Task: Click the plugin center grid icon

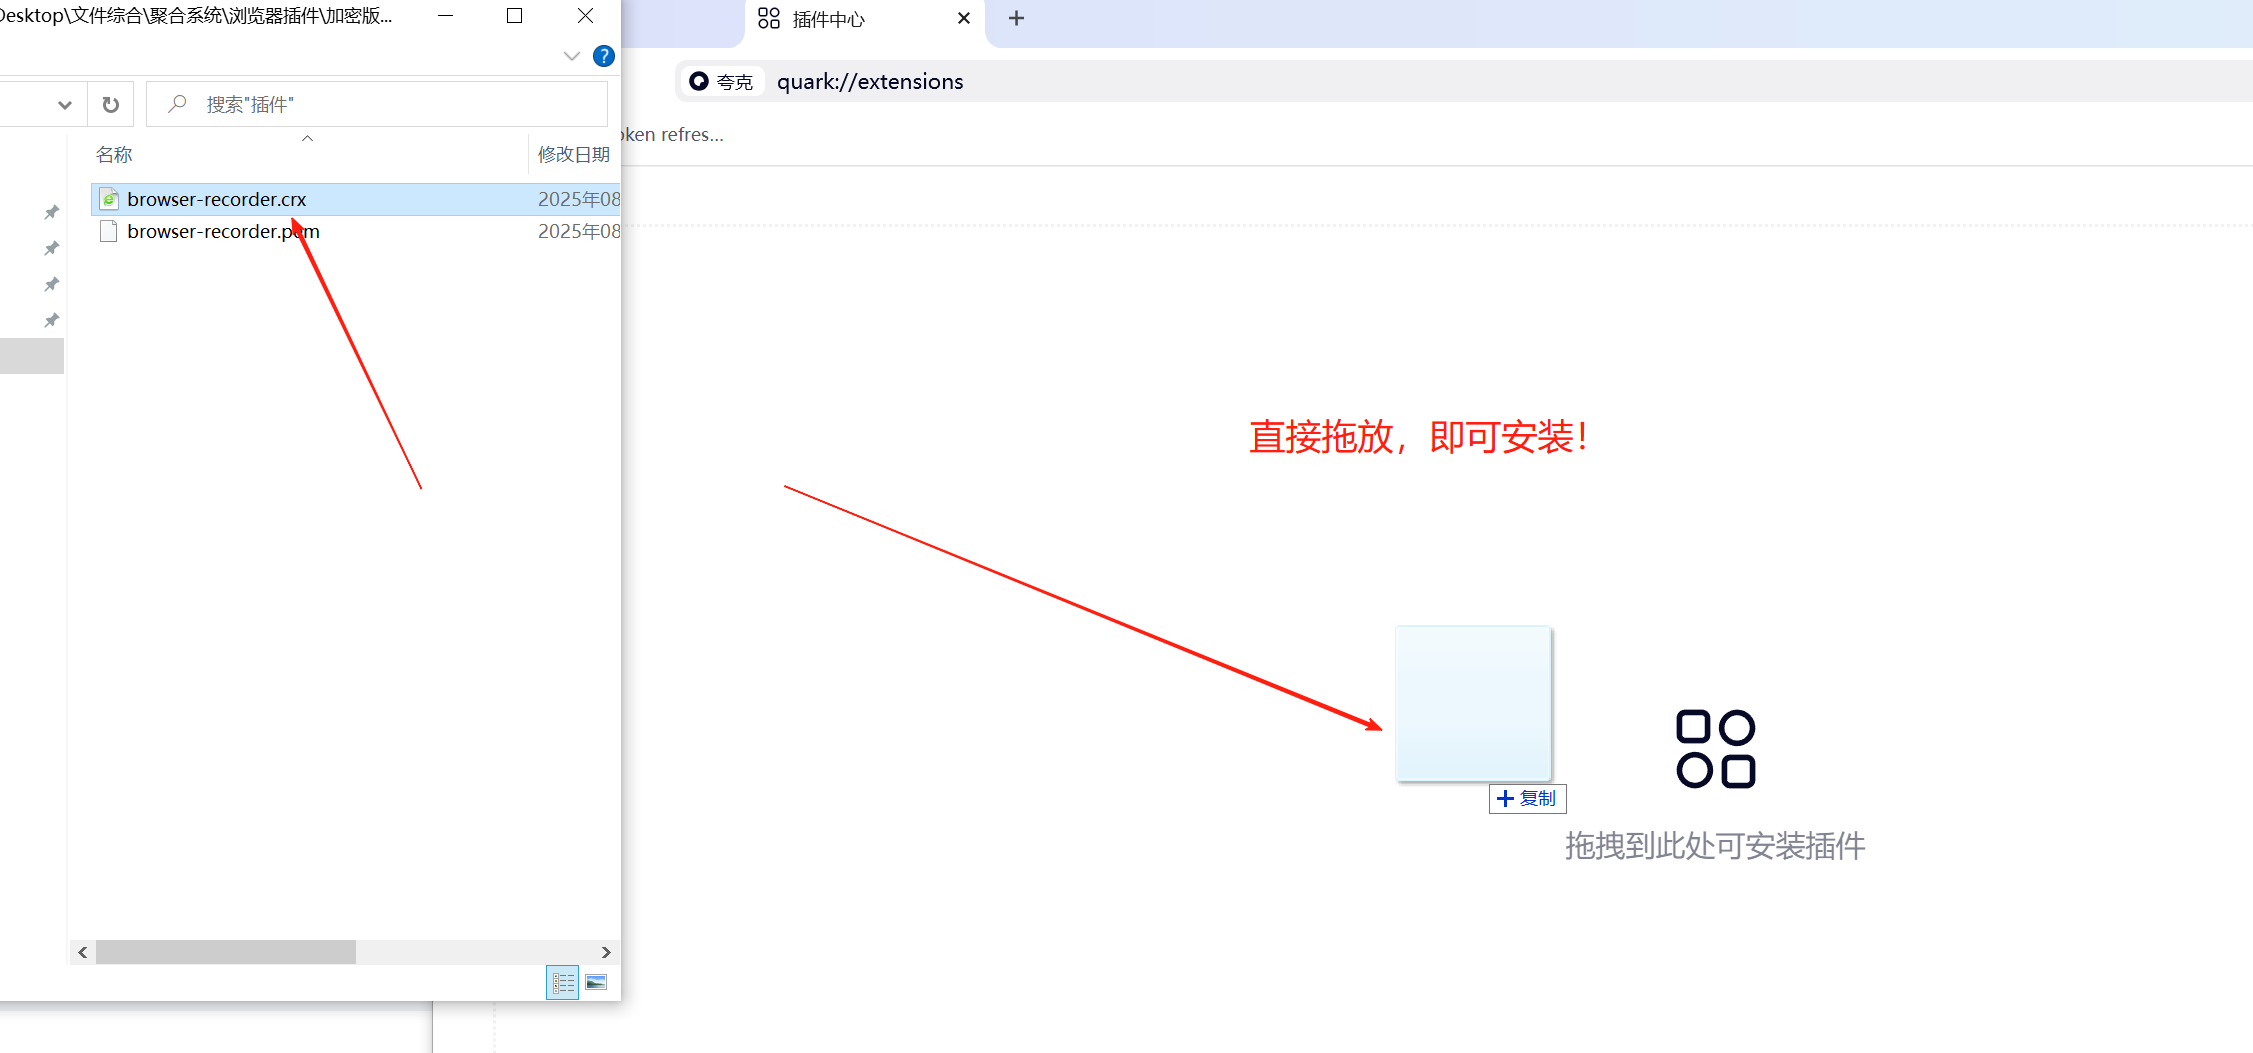Action: (1715, 749)
